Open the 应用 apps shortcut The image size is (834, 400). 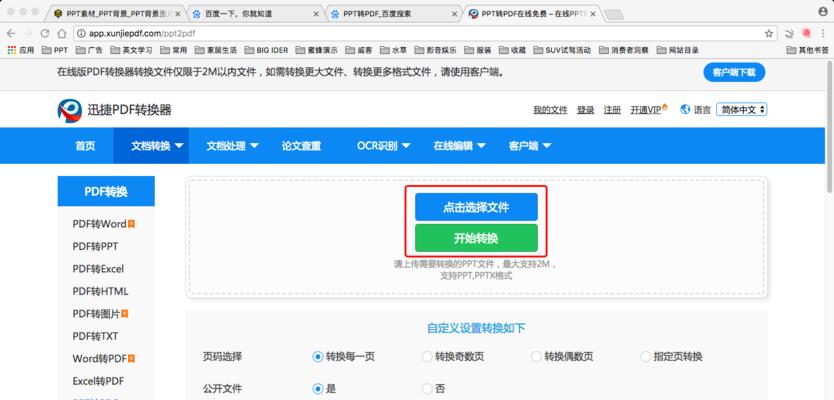pyautogui.click(x=21, y=50)
